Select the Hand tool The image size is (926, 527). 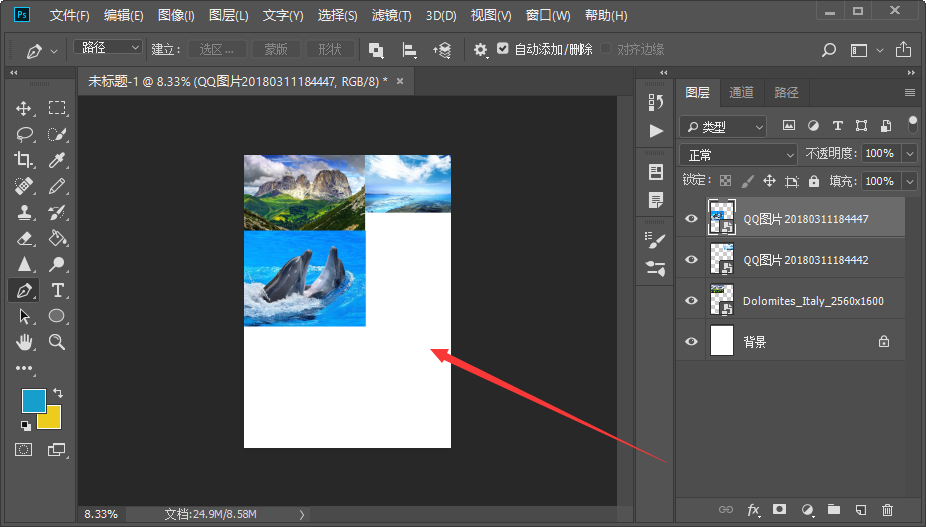[x=24, y=342]
